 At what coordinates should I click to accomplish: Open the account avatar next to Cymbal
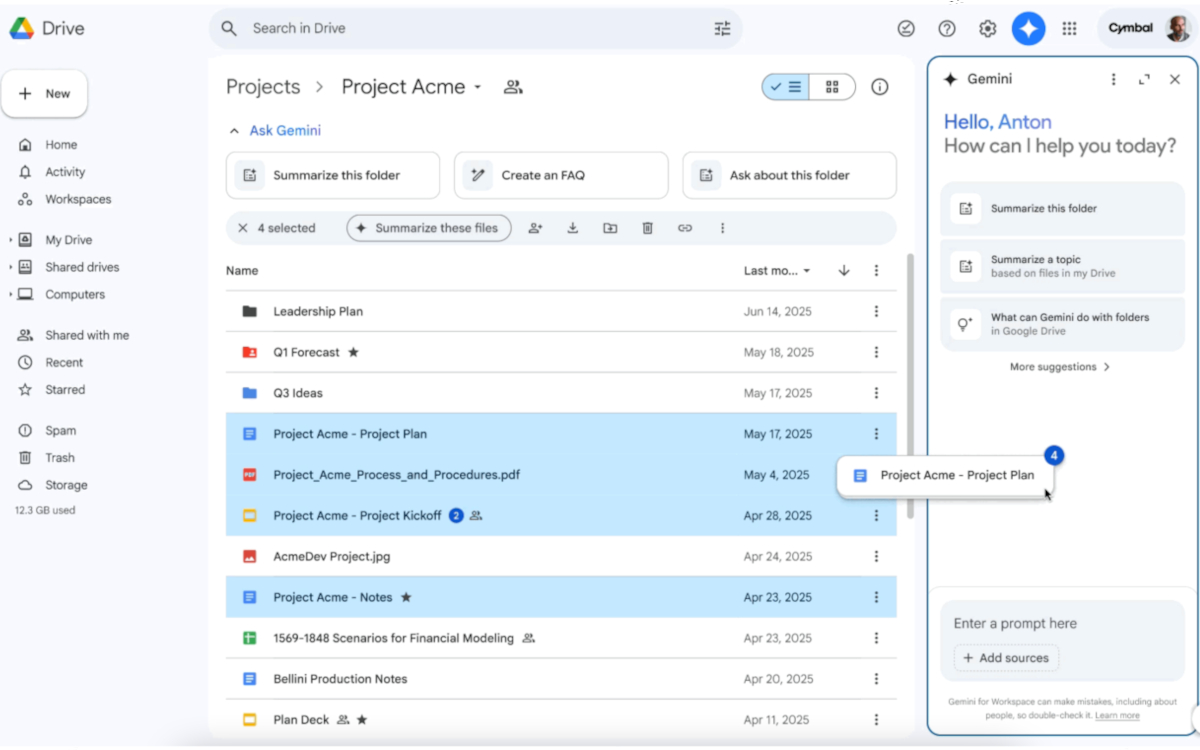pos(1178,28)
